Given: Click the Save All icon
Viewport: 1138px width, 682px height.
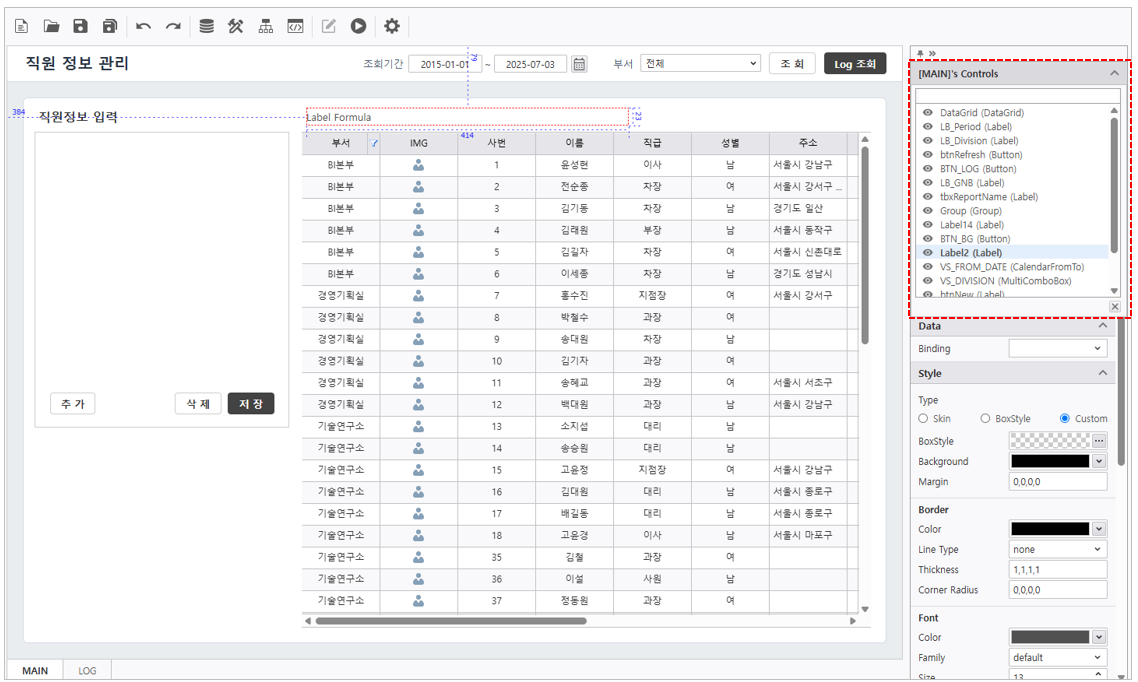Looking at the screenshot, I should (110, 27).
